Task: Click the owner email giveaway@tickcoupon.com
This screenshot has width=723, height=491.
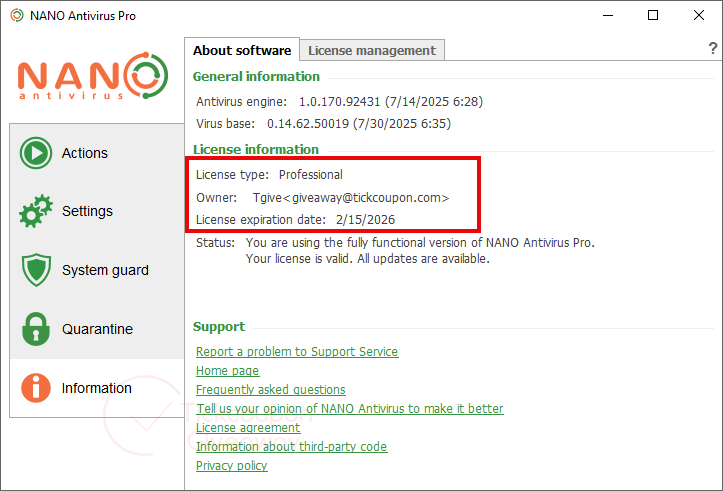Action: tap(367, 198)
